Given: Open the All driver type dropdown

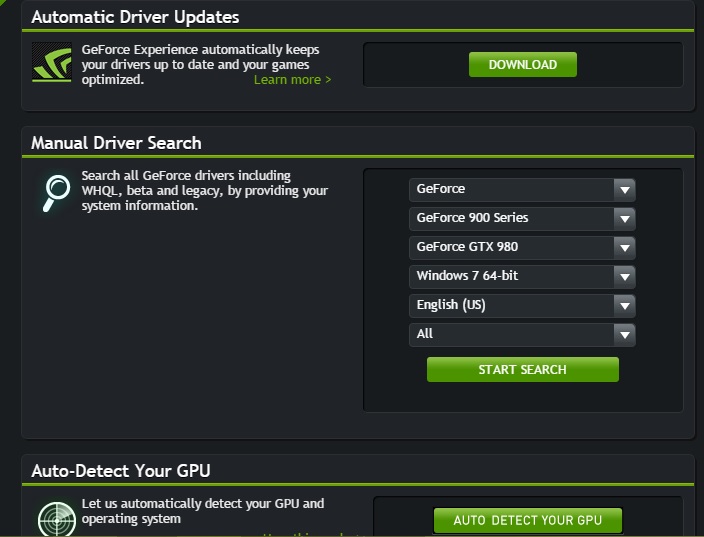Looking at the screenshot, I should pyautogui.click(x=522, y=334).
